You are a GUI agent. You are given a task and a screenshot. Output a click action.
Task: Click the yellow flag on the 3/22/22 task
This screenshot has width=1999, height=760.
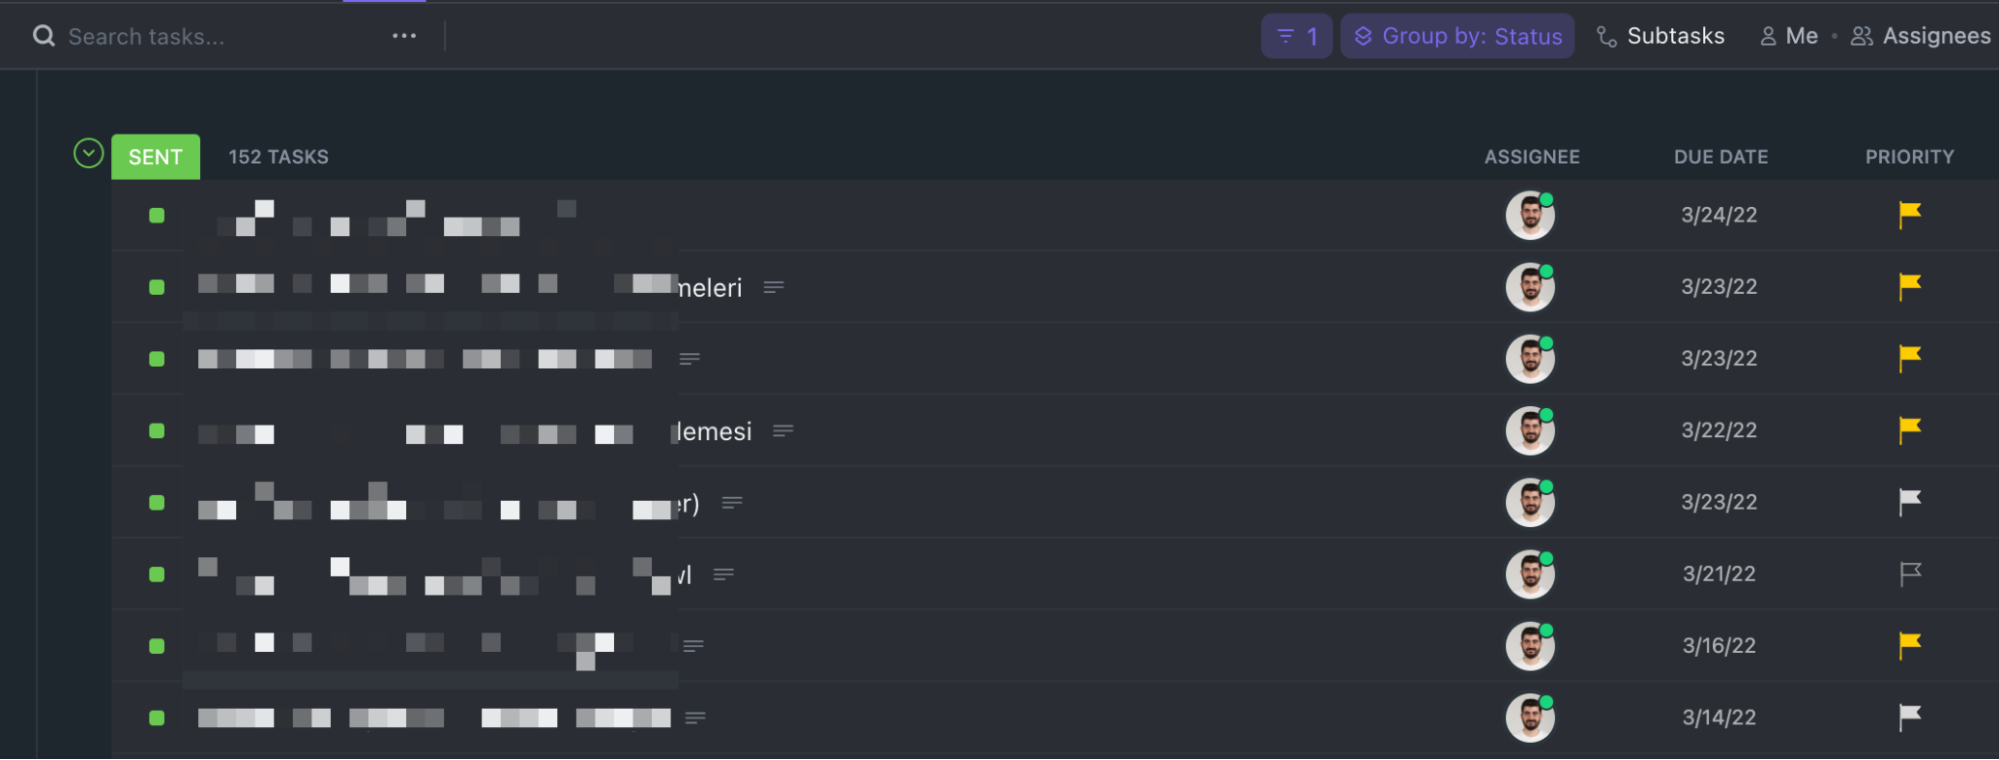pos(1909,430)
